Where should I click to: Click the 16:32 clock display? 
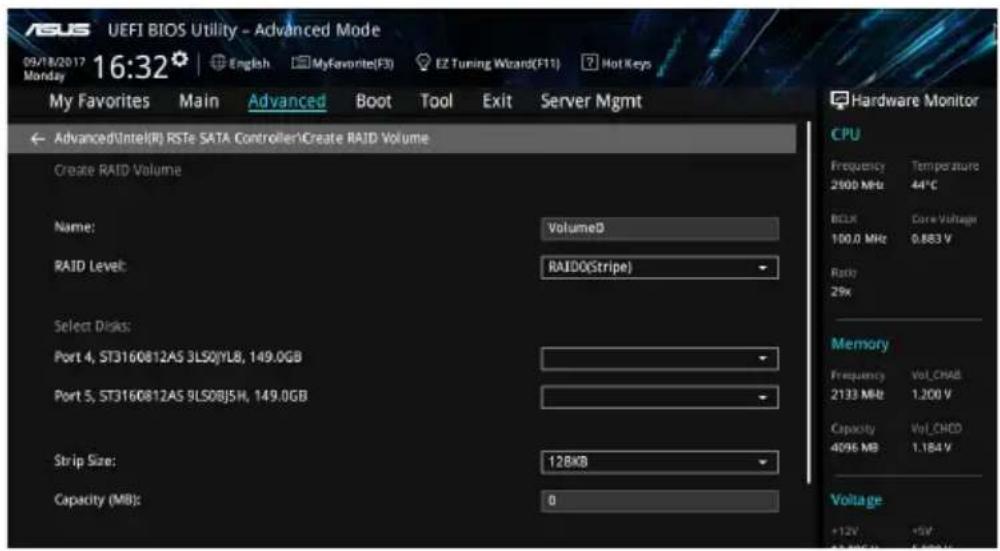131,66
